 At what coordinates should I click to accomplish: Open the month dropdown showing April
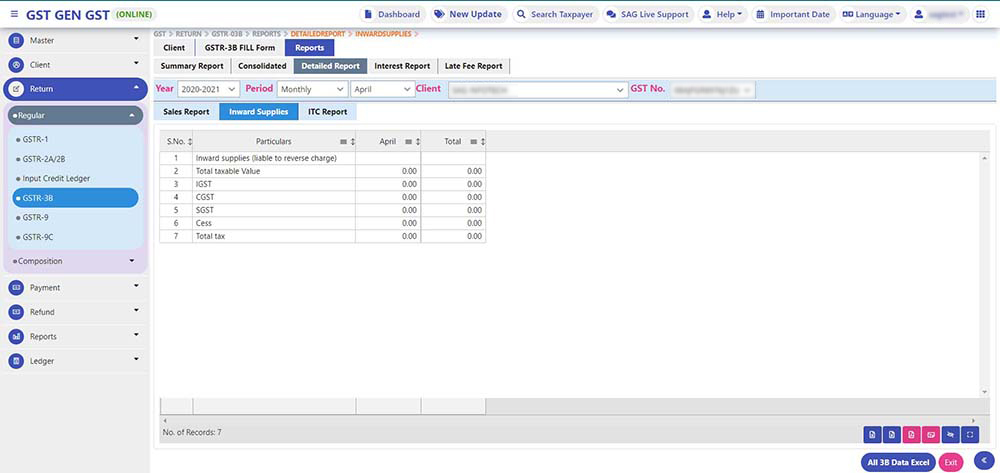point(381,89)
